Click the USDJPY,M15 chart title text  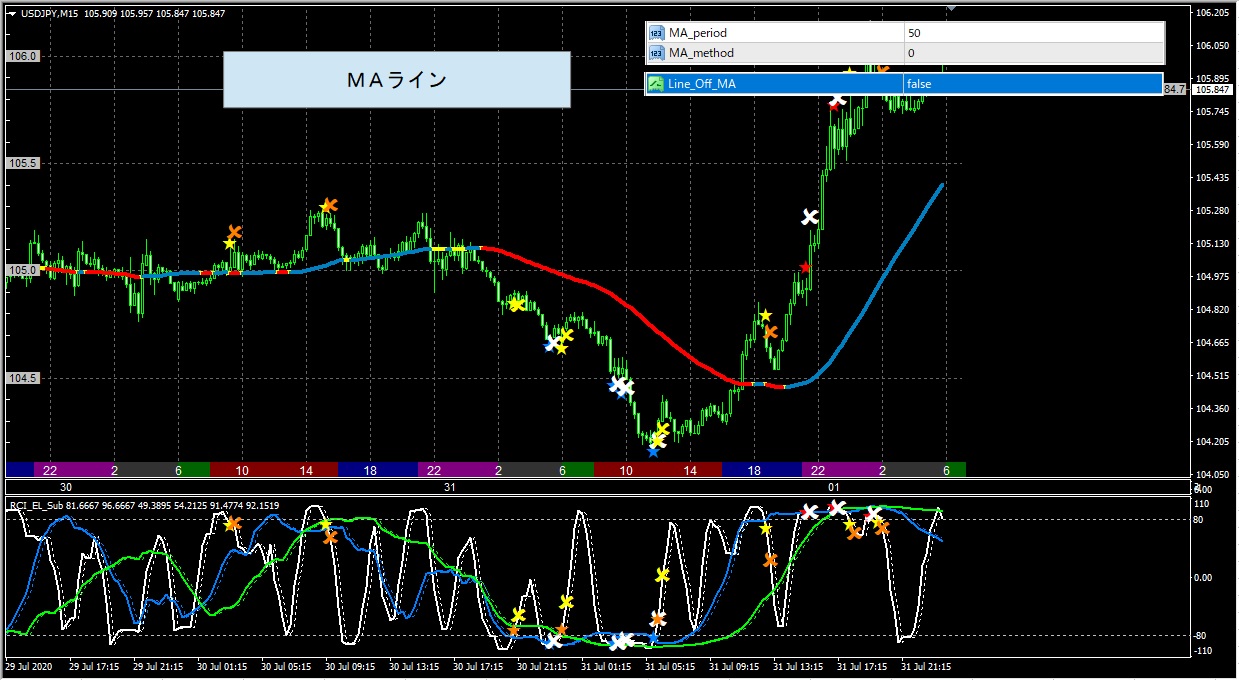click(51, 13)
